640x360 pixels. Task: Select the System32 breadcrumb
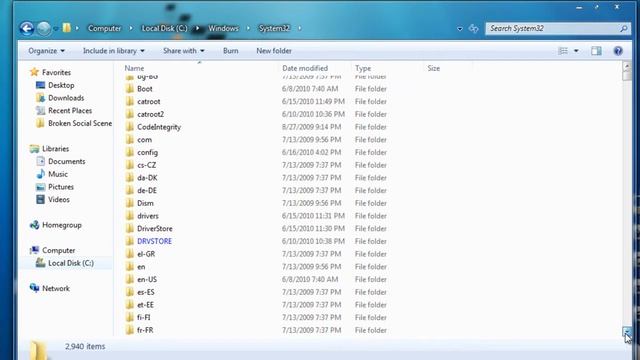274,28
